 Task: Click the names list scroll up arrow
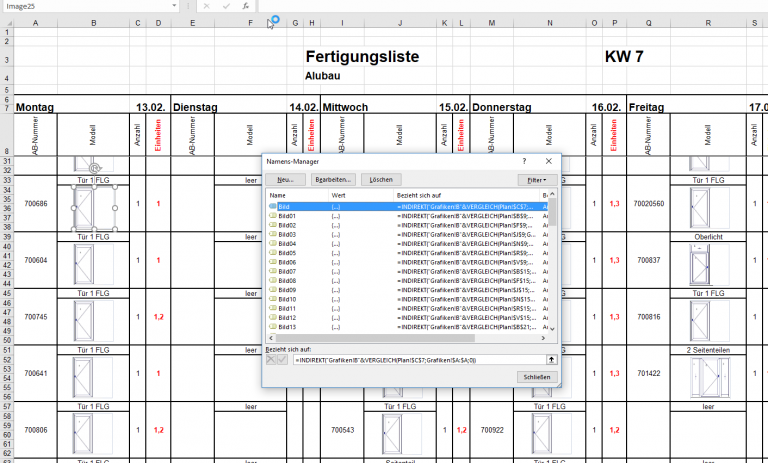(552, 195)
